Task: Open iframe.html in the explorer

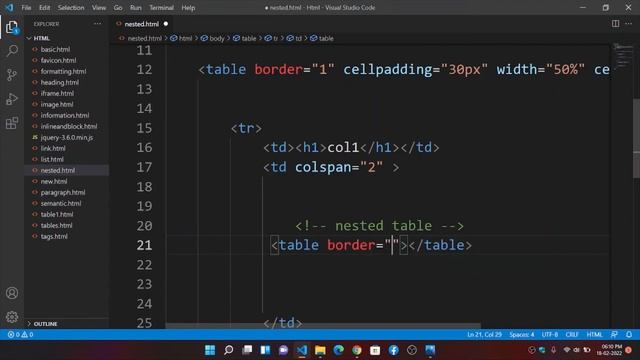Action: point(67,93)
